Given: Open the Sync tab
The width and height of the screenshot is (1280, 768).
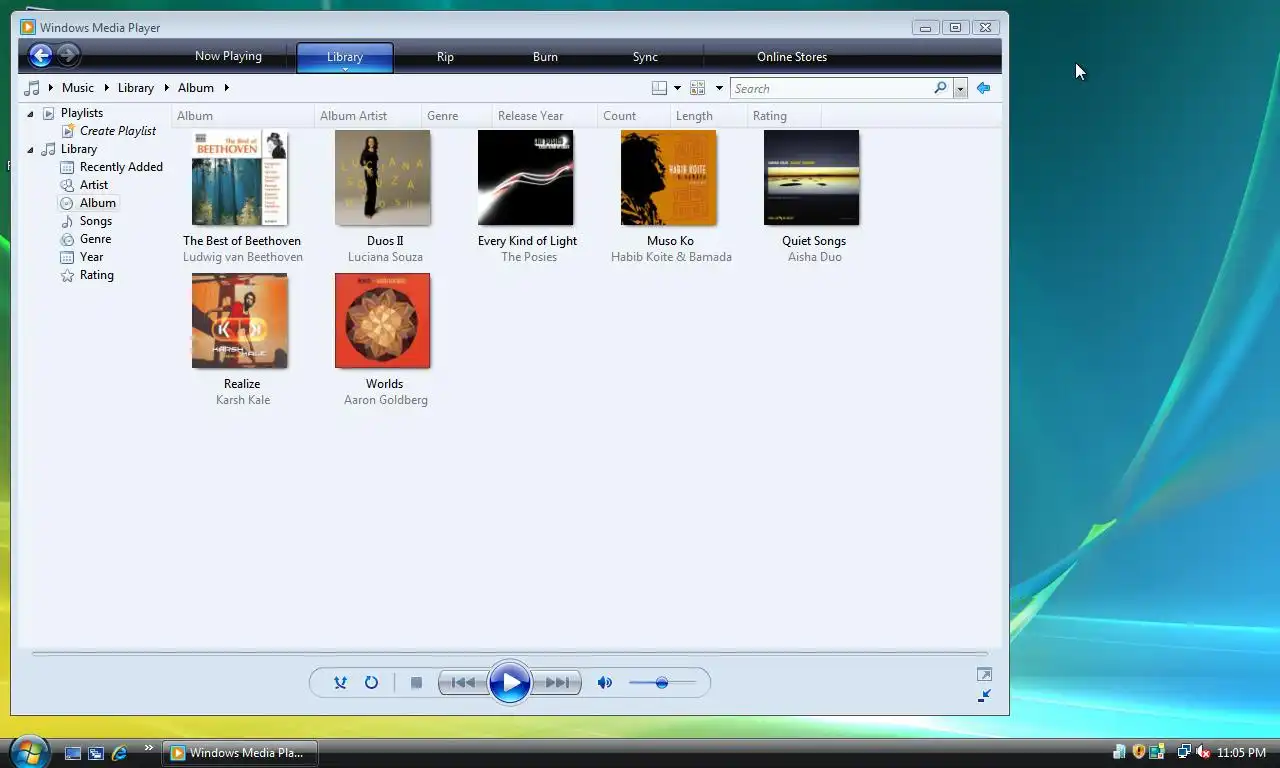Looking at the screenshot, I should click(645, 57).
